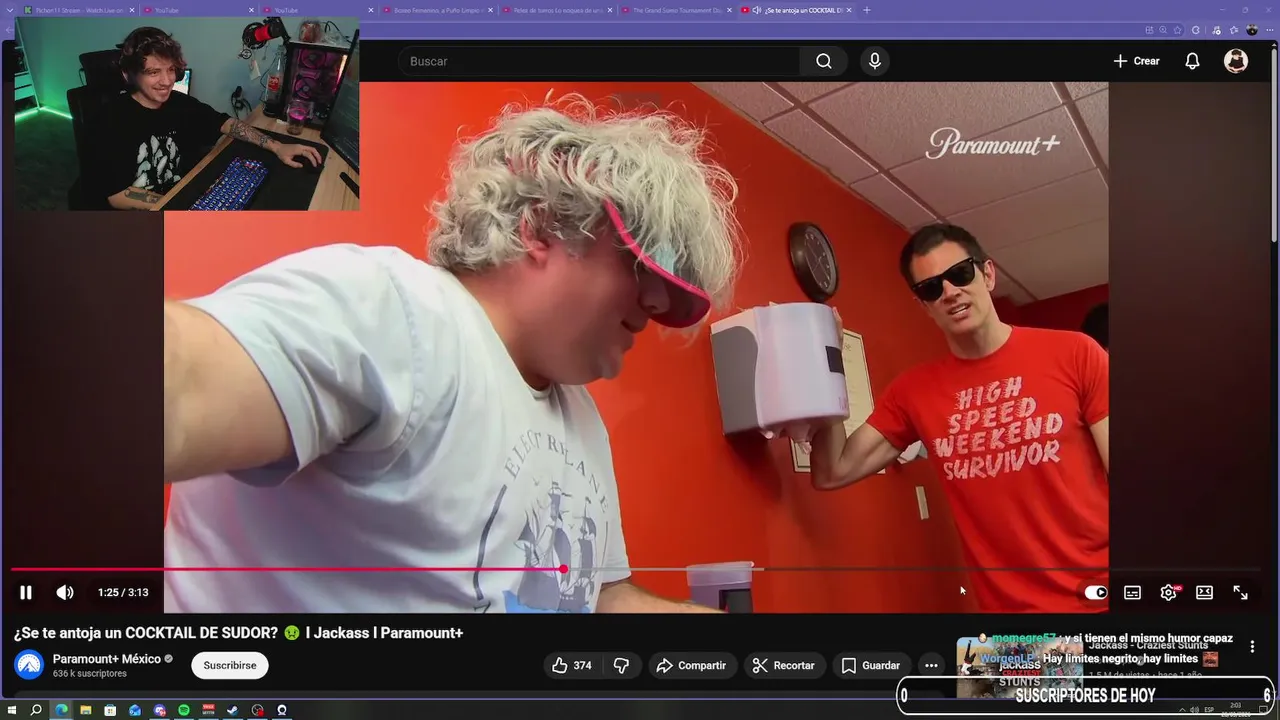Open the account avatar menu
The height and width of the screenshot is (720, 1280).
point(1236,61)
